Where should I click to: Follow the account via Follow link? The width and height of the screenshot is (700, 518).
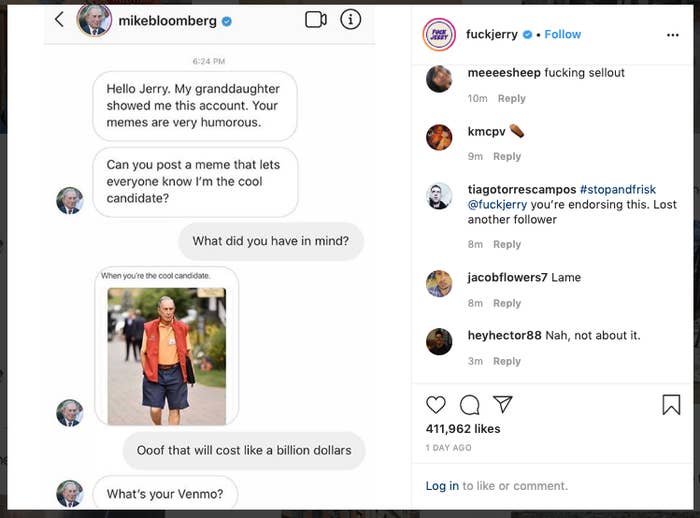563,34
